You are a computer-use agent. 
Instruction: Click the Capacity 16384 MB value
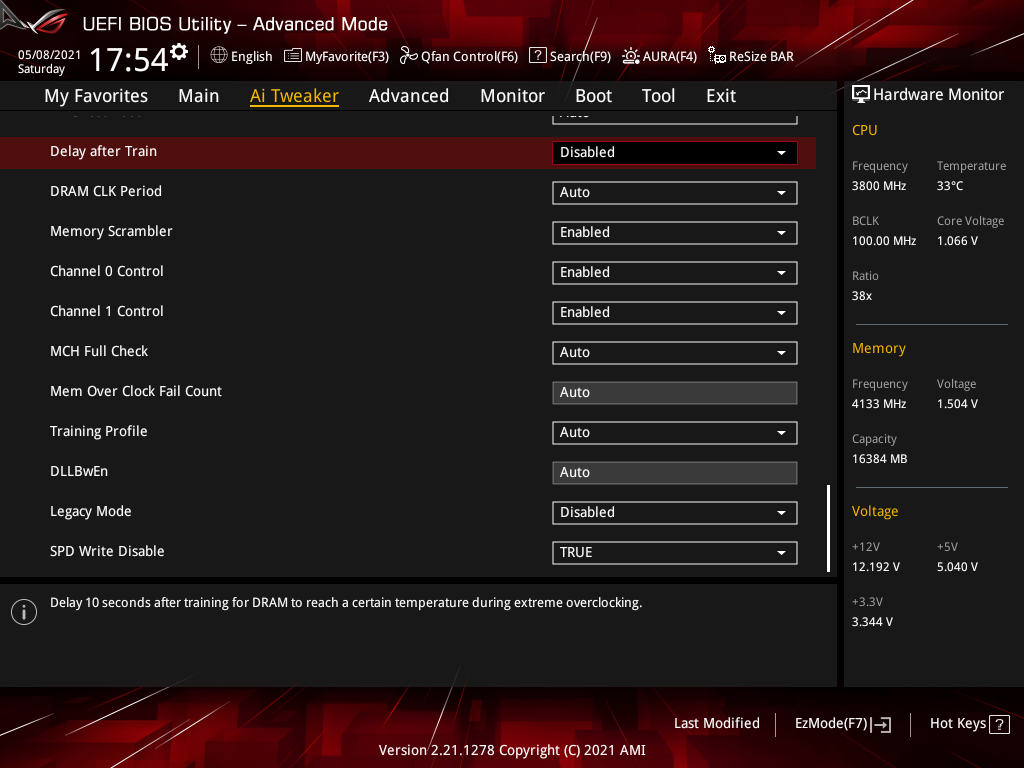point(880,459)
